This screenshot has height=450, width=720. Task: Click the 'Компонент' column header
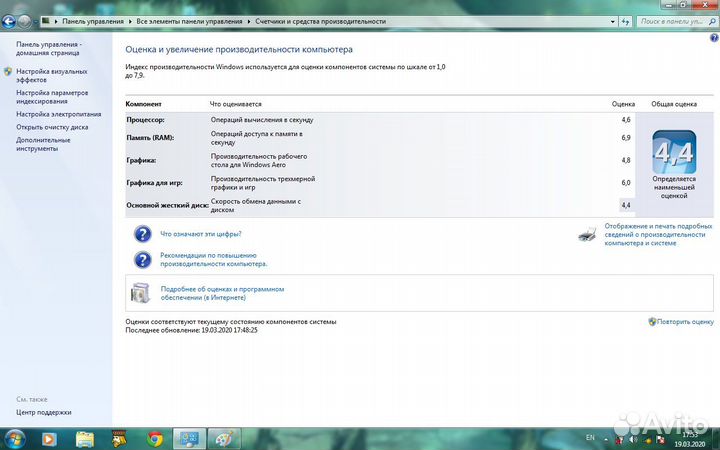point(143,104)
